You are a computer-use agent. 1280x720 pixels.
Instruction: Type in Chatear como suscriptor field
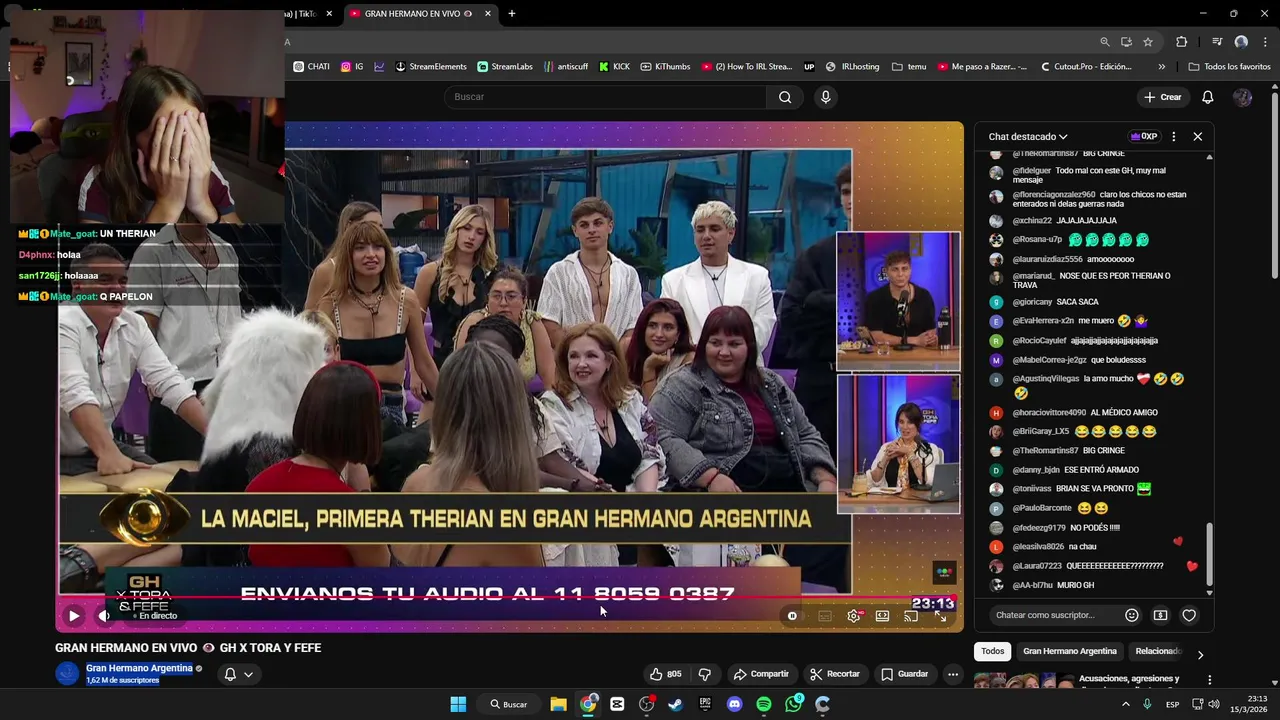[1055, 615]
